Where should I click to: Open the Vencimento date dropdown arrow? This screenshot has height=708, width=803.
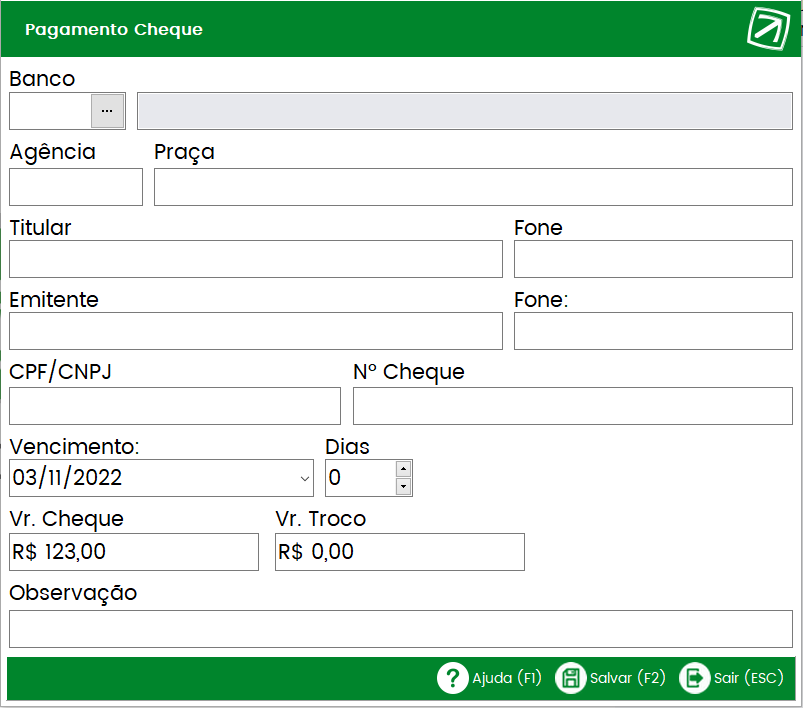pyautogui.click(x=305, y=478)
